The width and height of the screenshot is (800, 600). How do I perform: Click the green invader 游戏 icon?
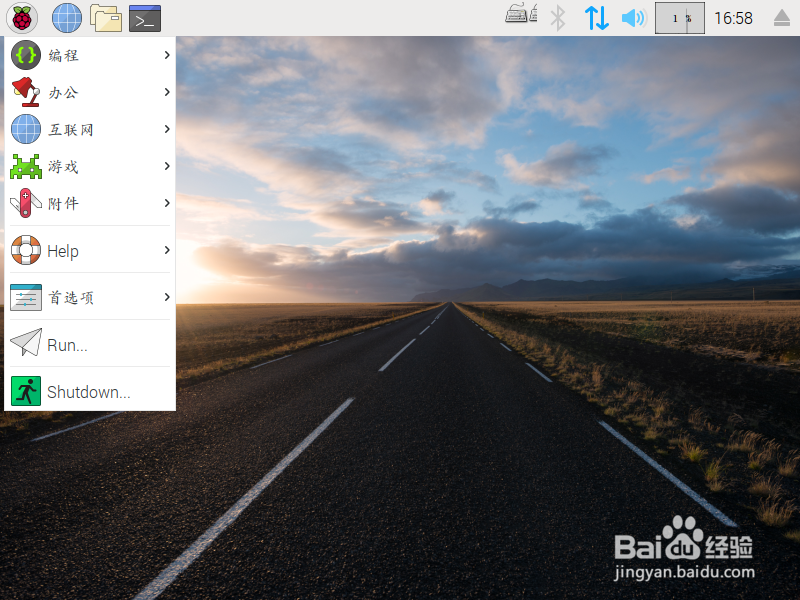[x=26, y=166]
